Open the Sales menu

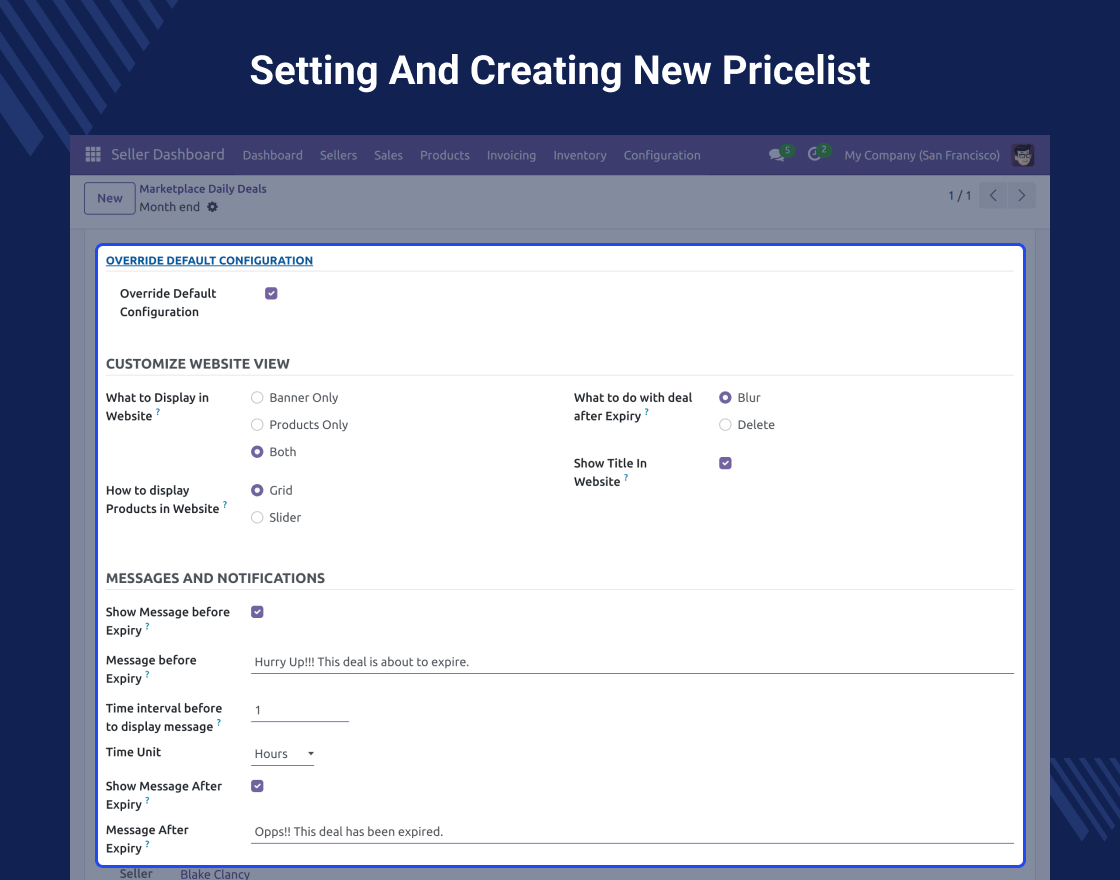click(389, 155)
